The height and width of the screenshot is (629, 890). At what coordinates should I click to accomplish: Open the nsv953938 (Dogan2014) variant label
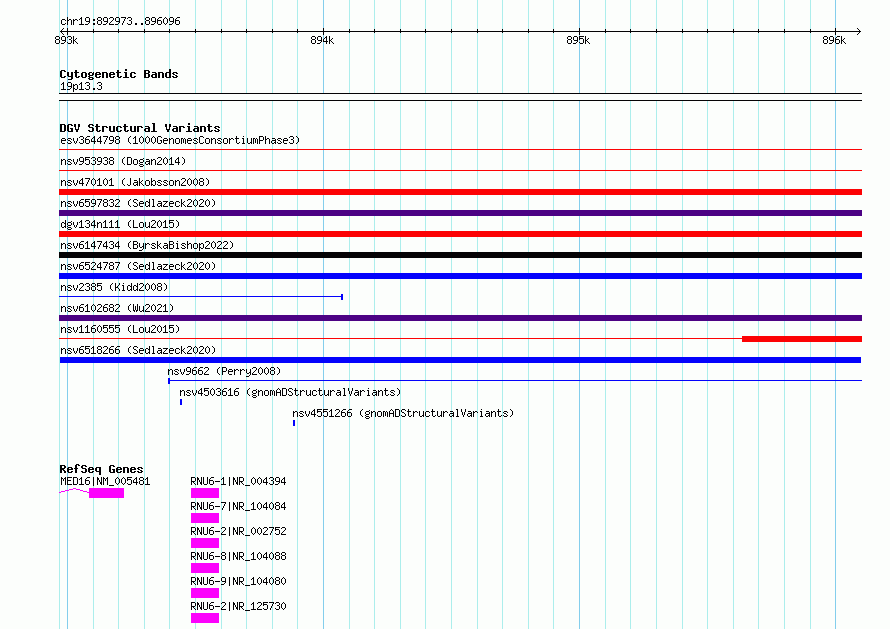(x=123, y=161)
